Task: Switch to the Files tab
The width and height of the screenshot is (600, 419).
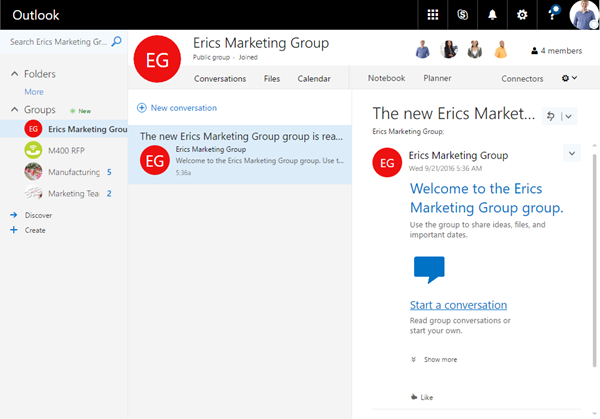Action: point(272,78)
